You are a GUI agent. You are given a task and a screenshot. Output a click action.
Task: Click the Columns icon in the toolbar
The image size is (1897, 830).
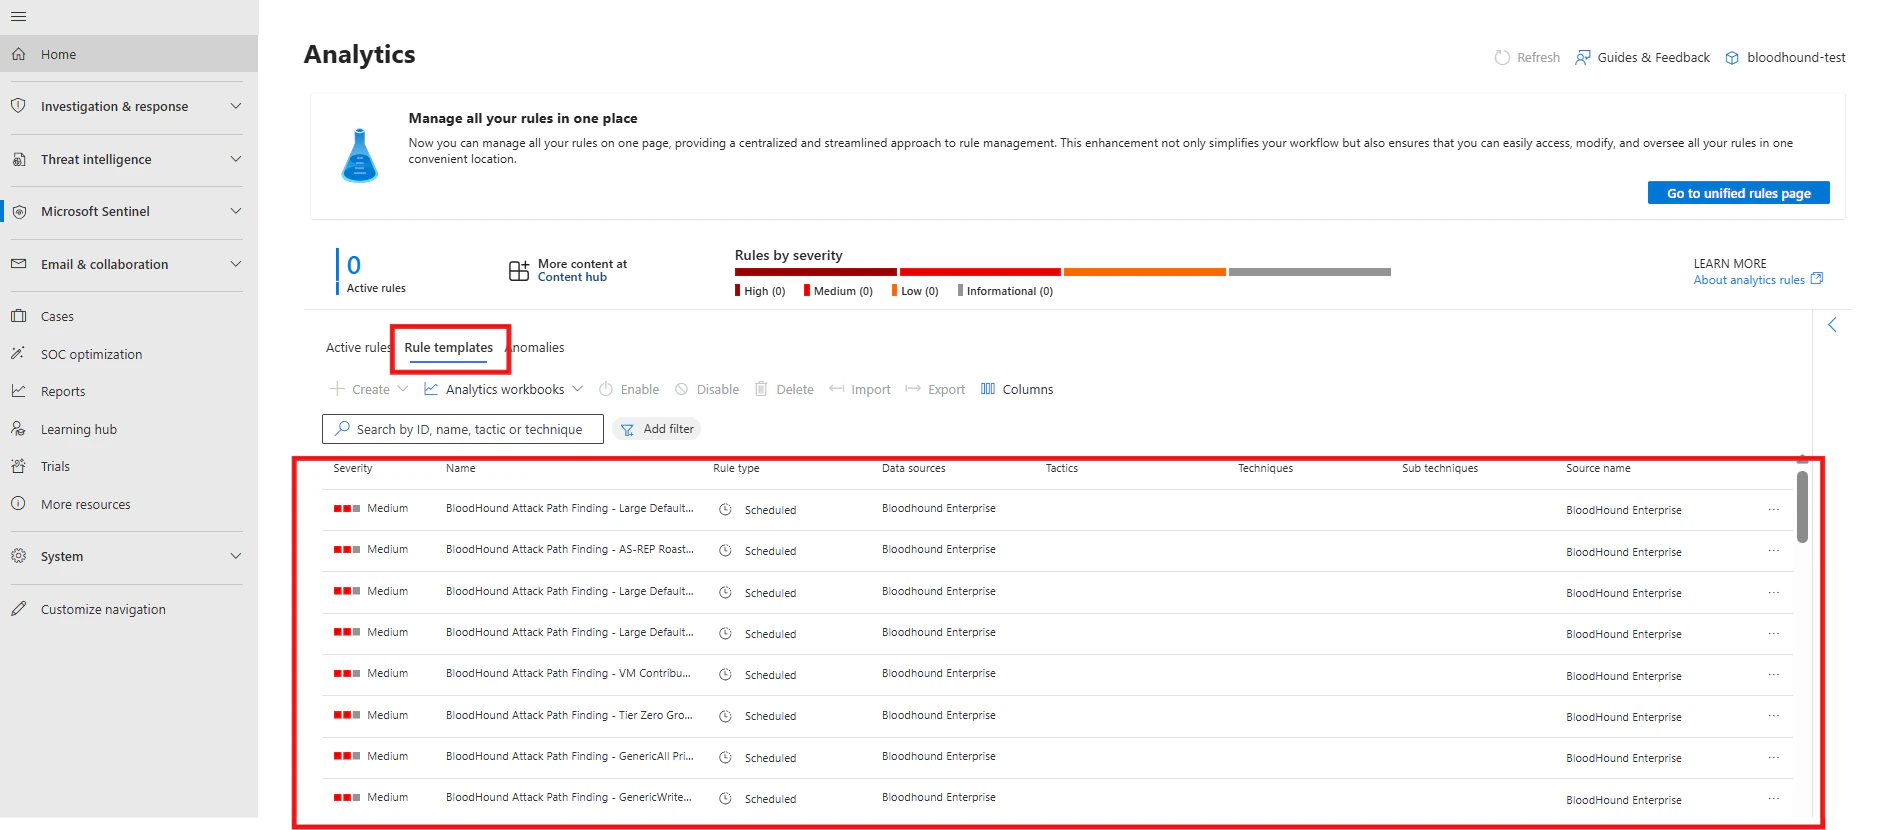point(988,389)
